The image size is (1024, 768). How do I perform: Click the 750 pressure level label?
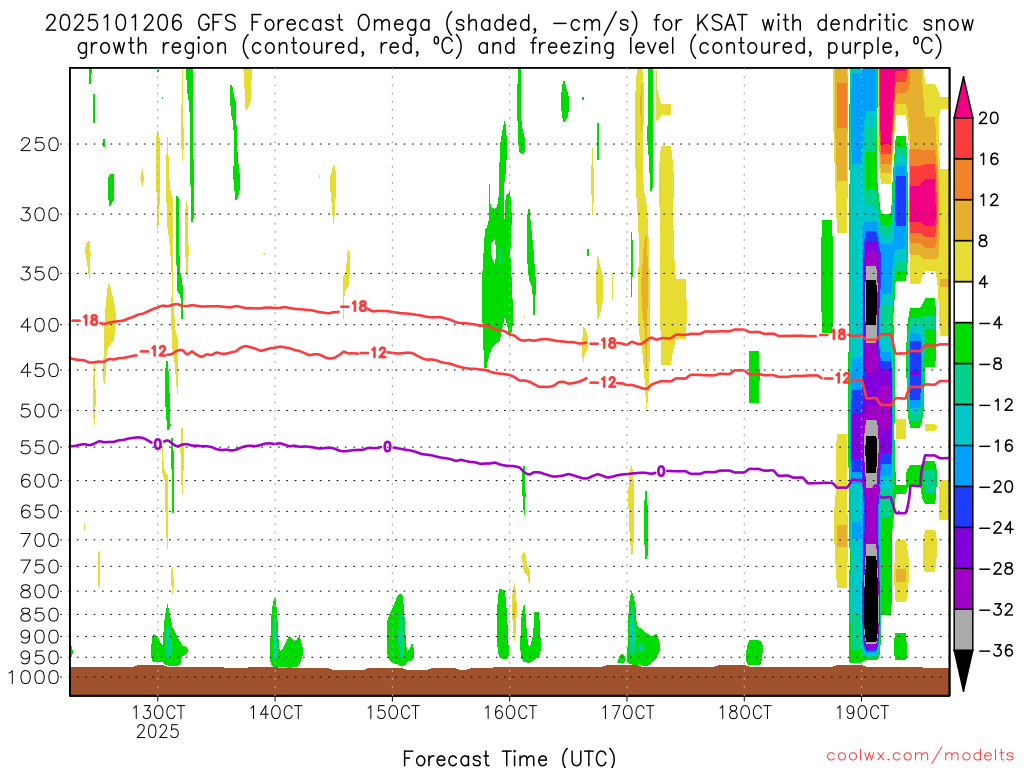coord(39,567)
